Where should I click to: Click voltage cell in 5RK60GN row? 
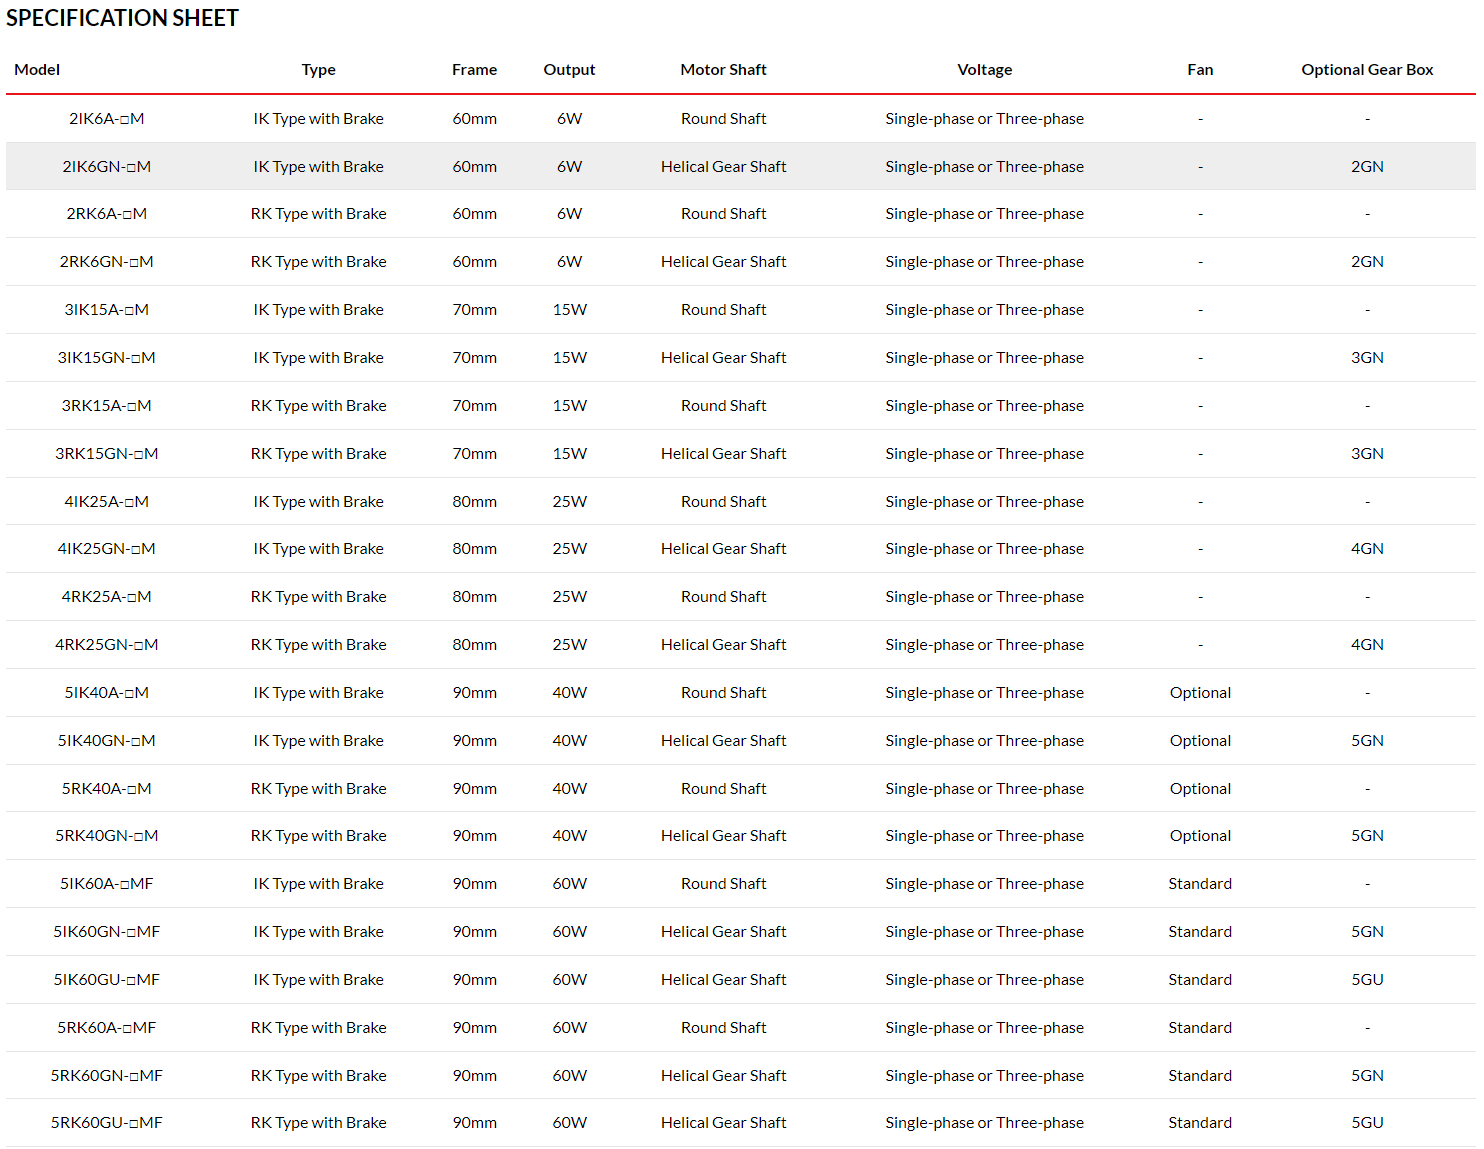984,1076
